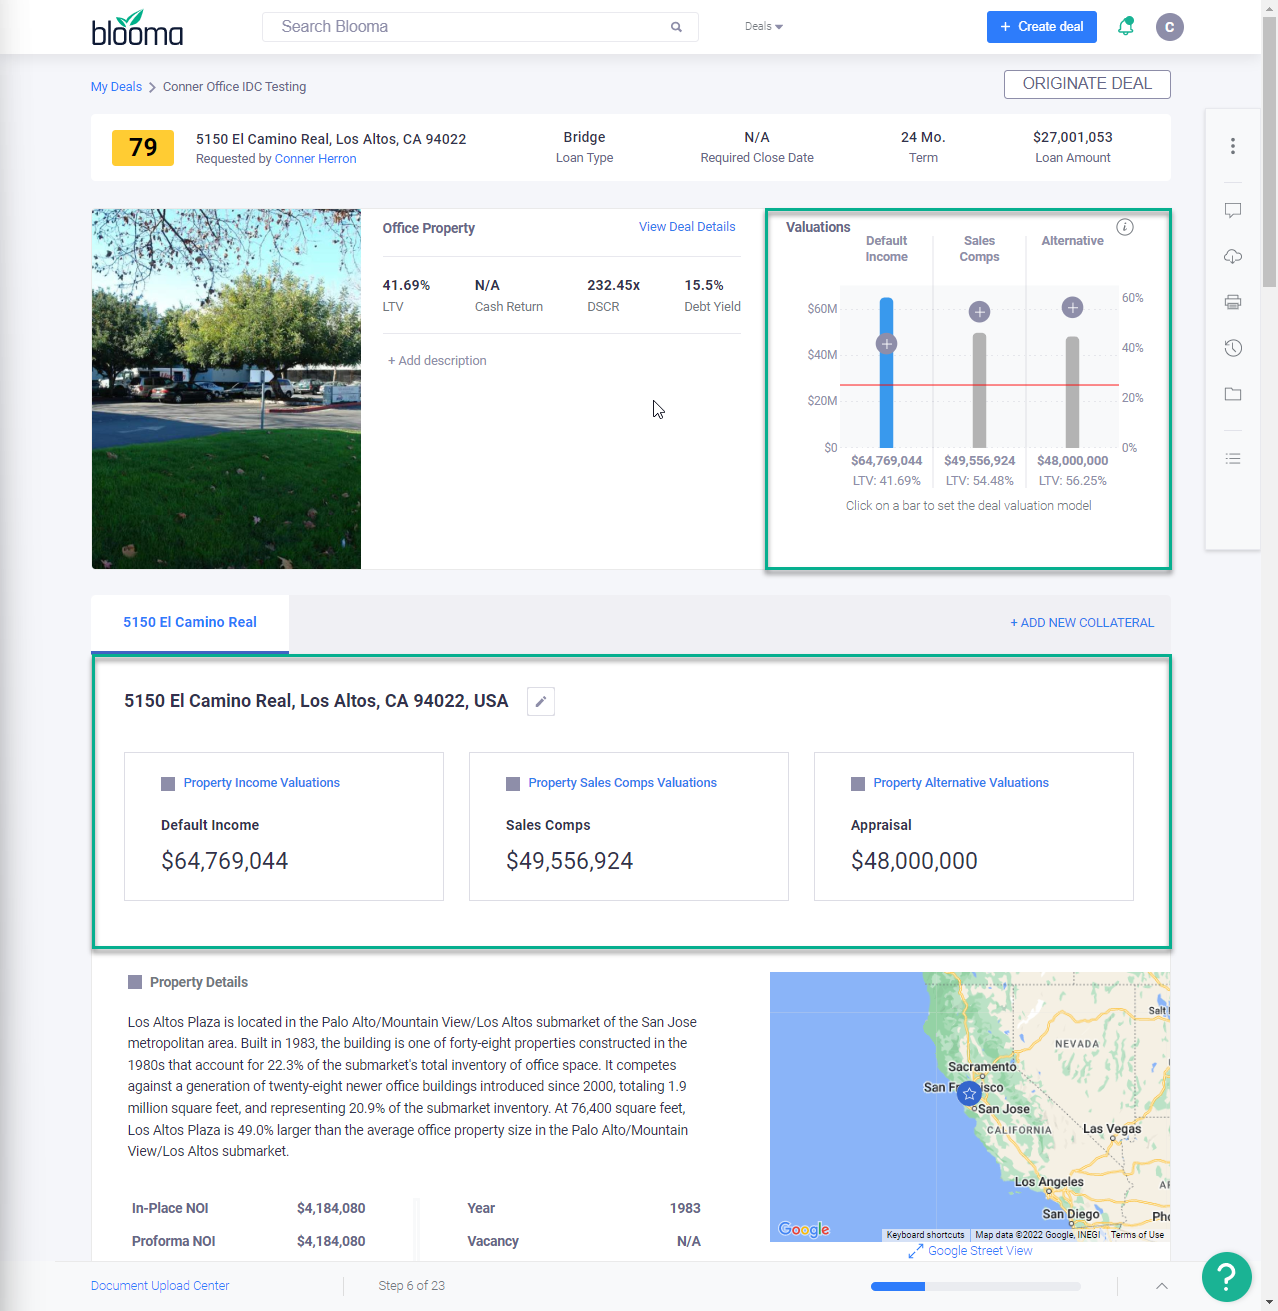
Task: Click the list icon in sidebar
Action: pos(1233,459)
